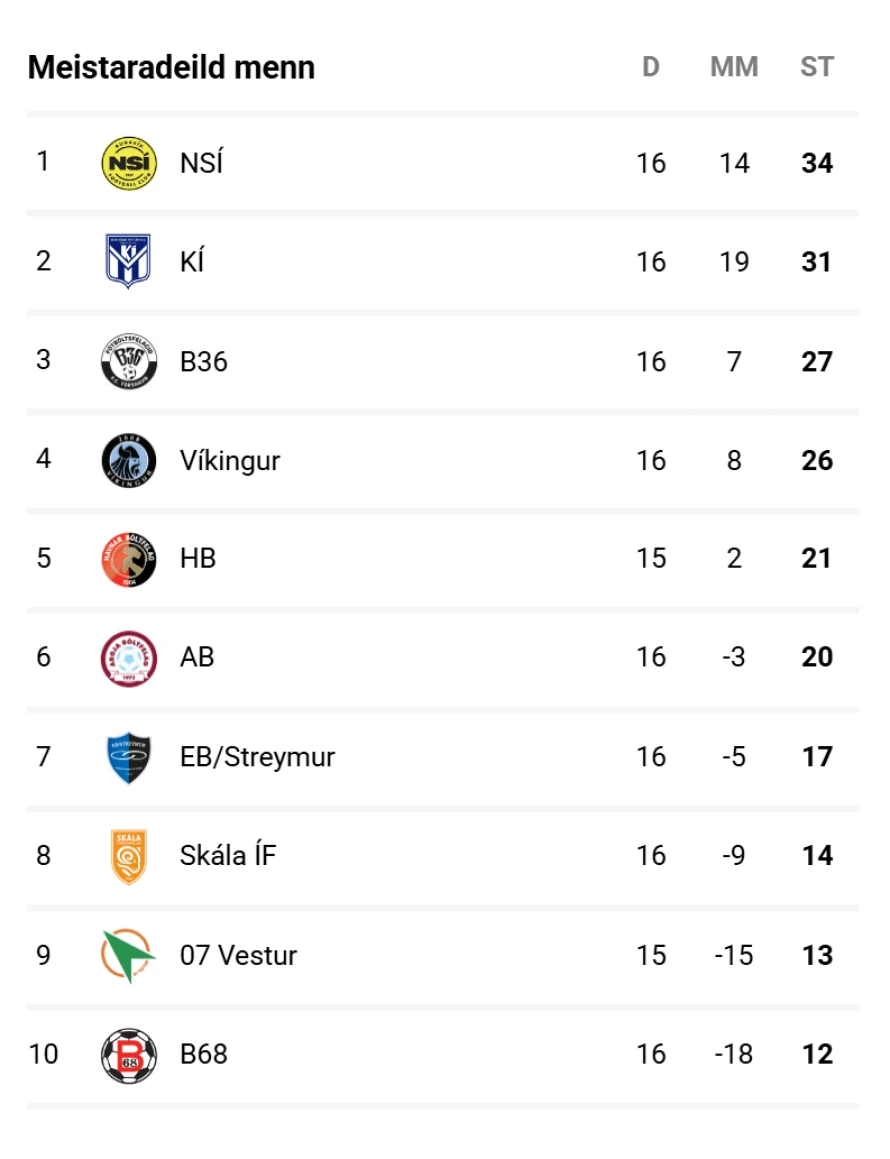Viewport: 890px width, 1159px height.
Task: Sort by the ST points column header
Action: click(817, 67)
